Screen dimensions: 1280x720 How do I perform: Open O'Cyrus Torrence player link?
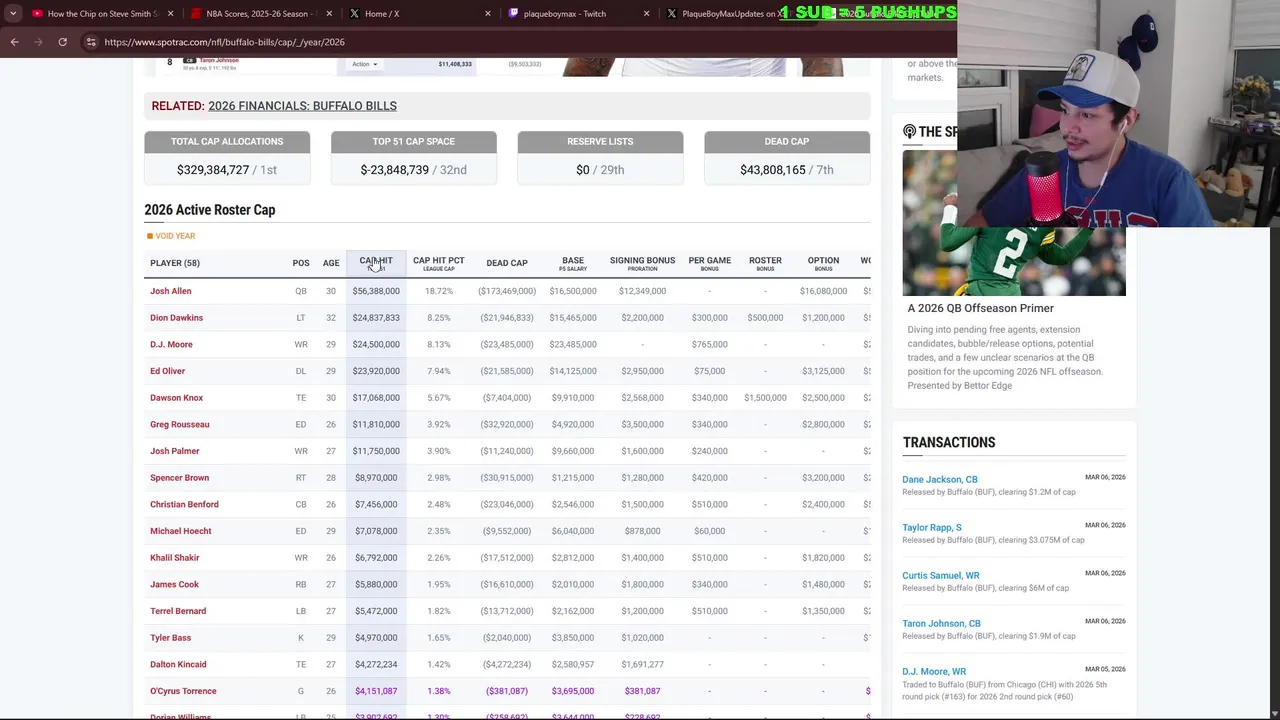click(183, 691)
